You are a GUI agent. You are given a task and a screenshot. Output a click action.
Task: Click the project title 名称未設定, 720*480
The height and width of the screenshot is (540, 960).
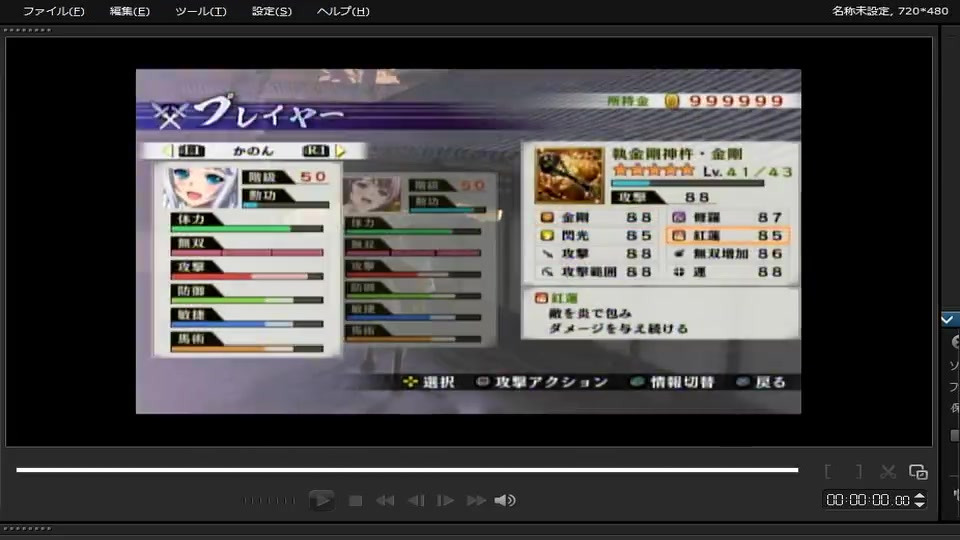pos(890,11)
